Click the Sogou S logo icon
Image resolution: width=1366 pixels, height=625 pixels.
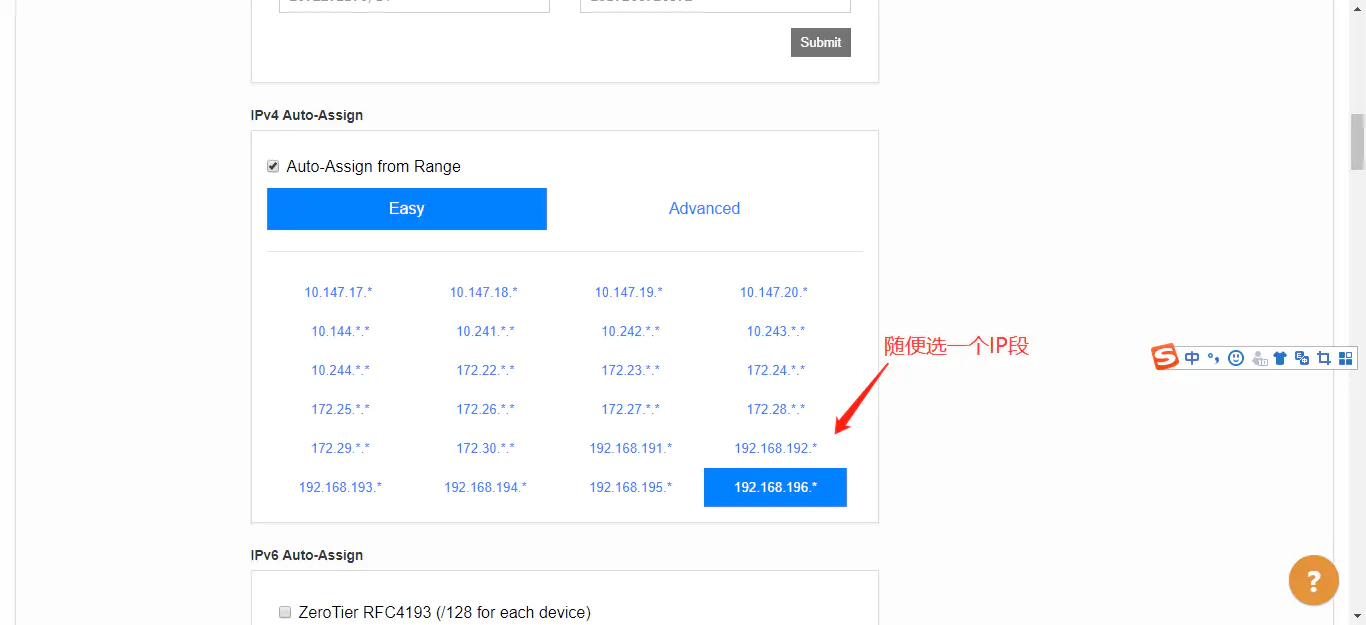click(1165, 357)
